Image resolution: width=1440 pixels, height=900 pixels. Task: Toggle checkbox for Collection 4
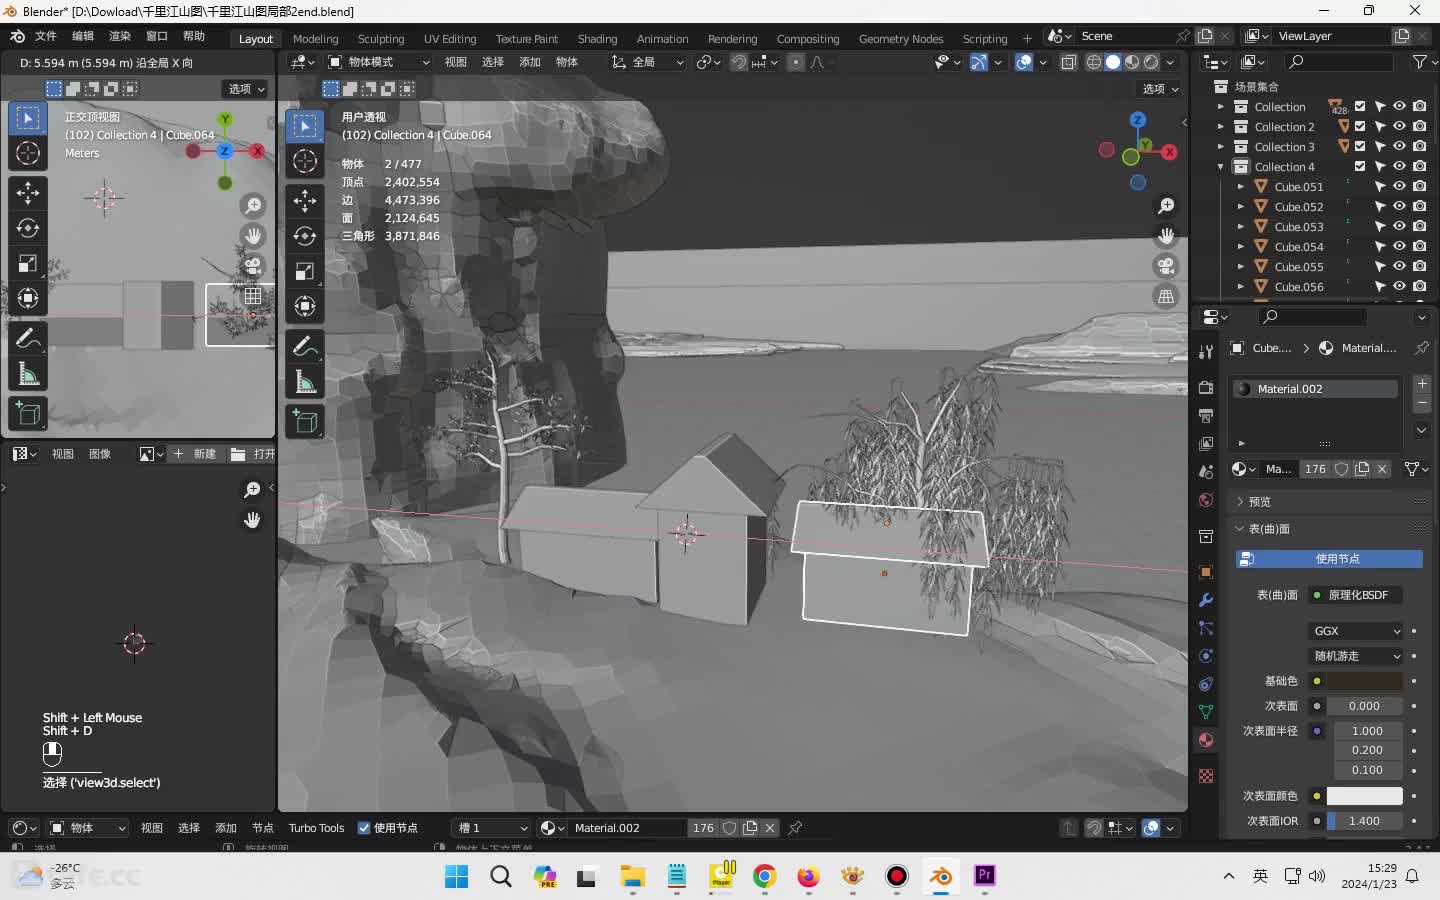click(x=1360, y=166)
